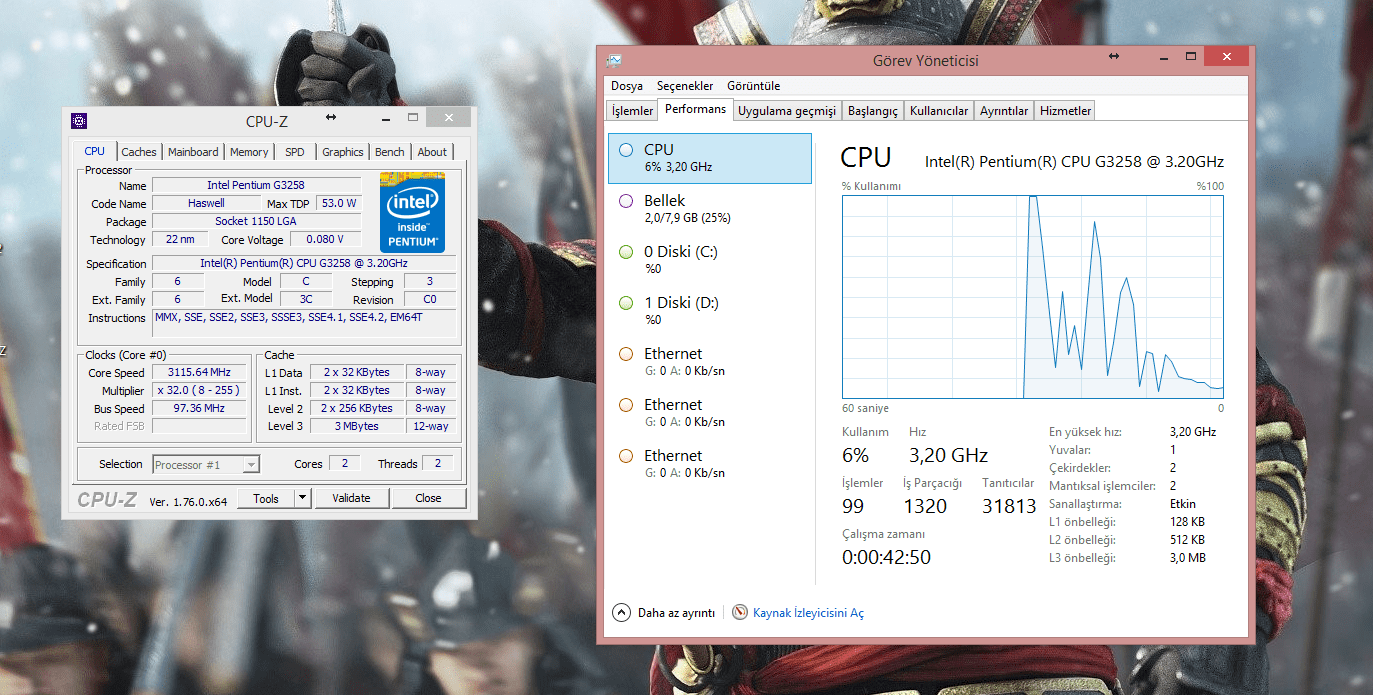Open the Görüntüle menu
This screenshot has width=1373, height=695.
pos(754,86)
